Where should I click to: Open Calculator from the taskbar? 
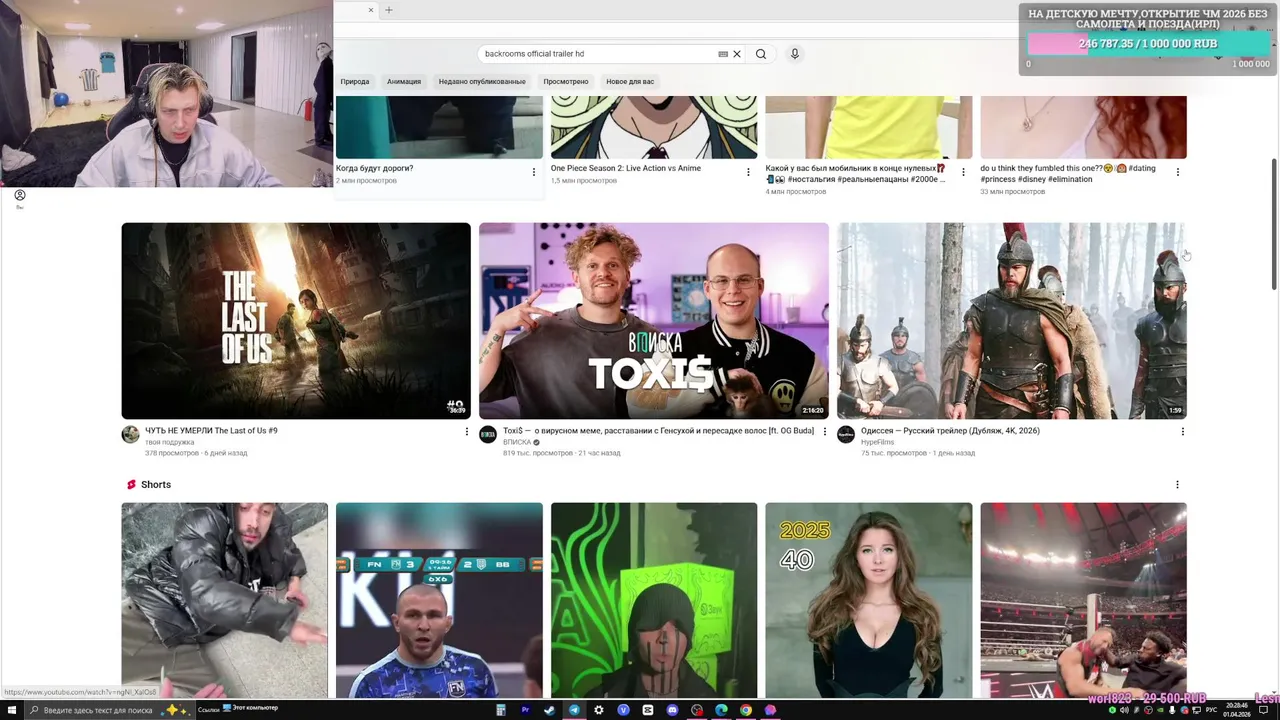[x=501, y=710]
